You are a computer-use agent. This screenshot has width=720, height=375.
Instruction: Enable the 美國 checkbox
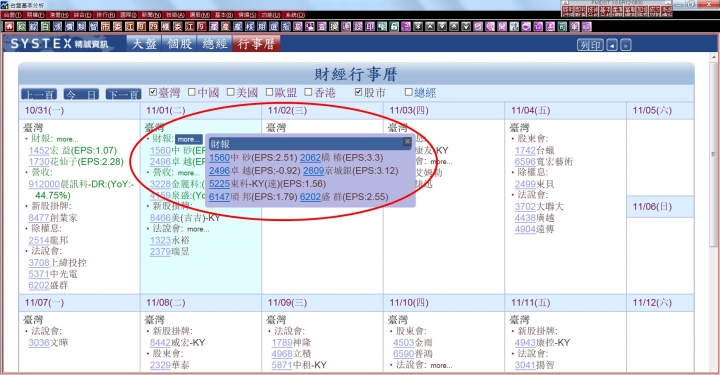coord(231,92)
